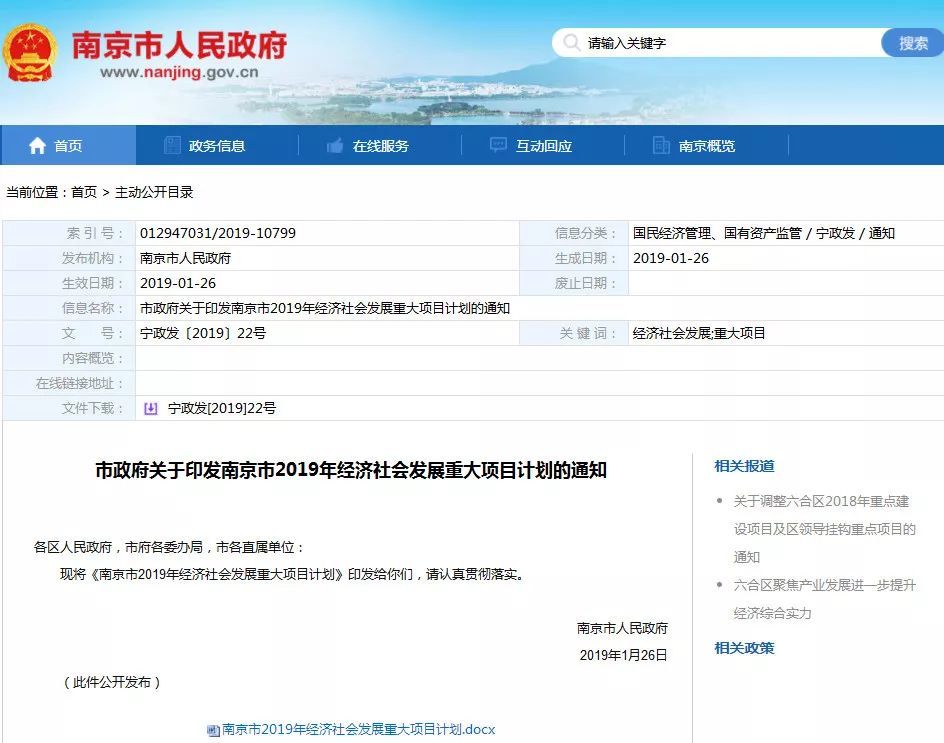Click the thumbs-up icon beside 在线服务
This screenshot has height=743, width=944.
[334, 145]
